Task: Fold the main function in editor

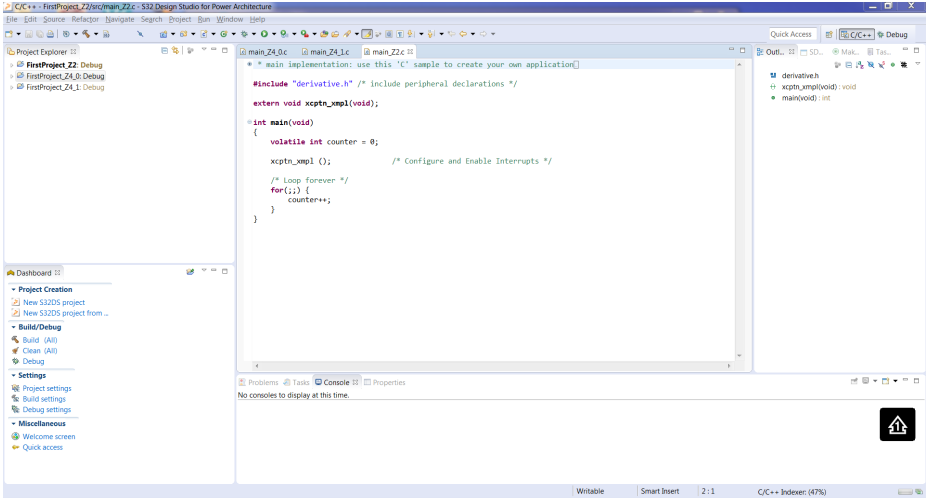Action: [249, 122]
